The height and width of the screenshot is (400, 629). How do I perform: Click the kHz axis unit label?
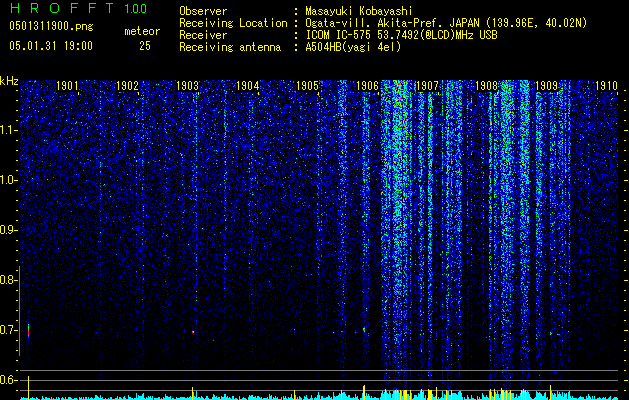coord(9,81)
